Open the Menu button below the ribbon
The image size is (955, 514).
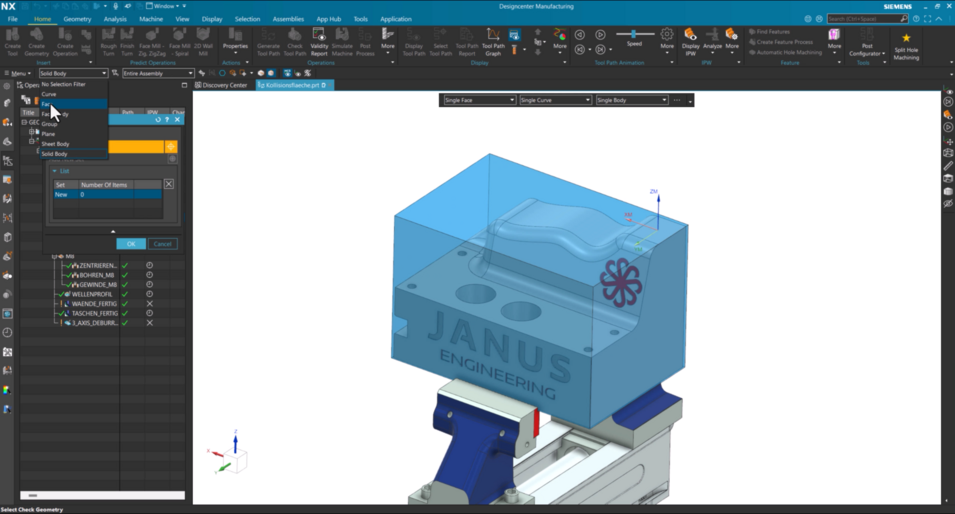coord(18,73)
